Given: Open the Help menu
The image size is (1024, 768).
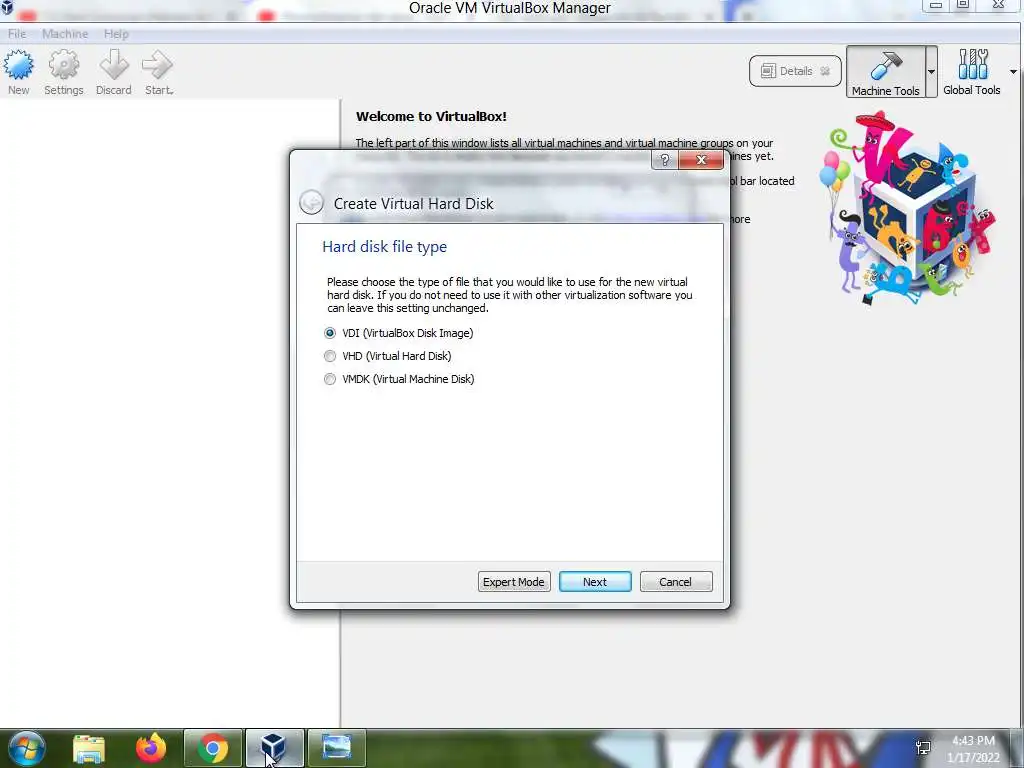Looking at the screenshot, I should pyautogui.click(x=116, y=33).
